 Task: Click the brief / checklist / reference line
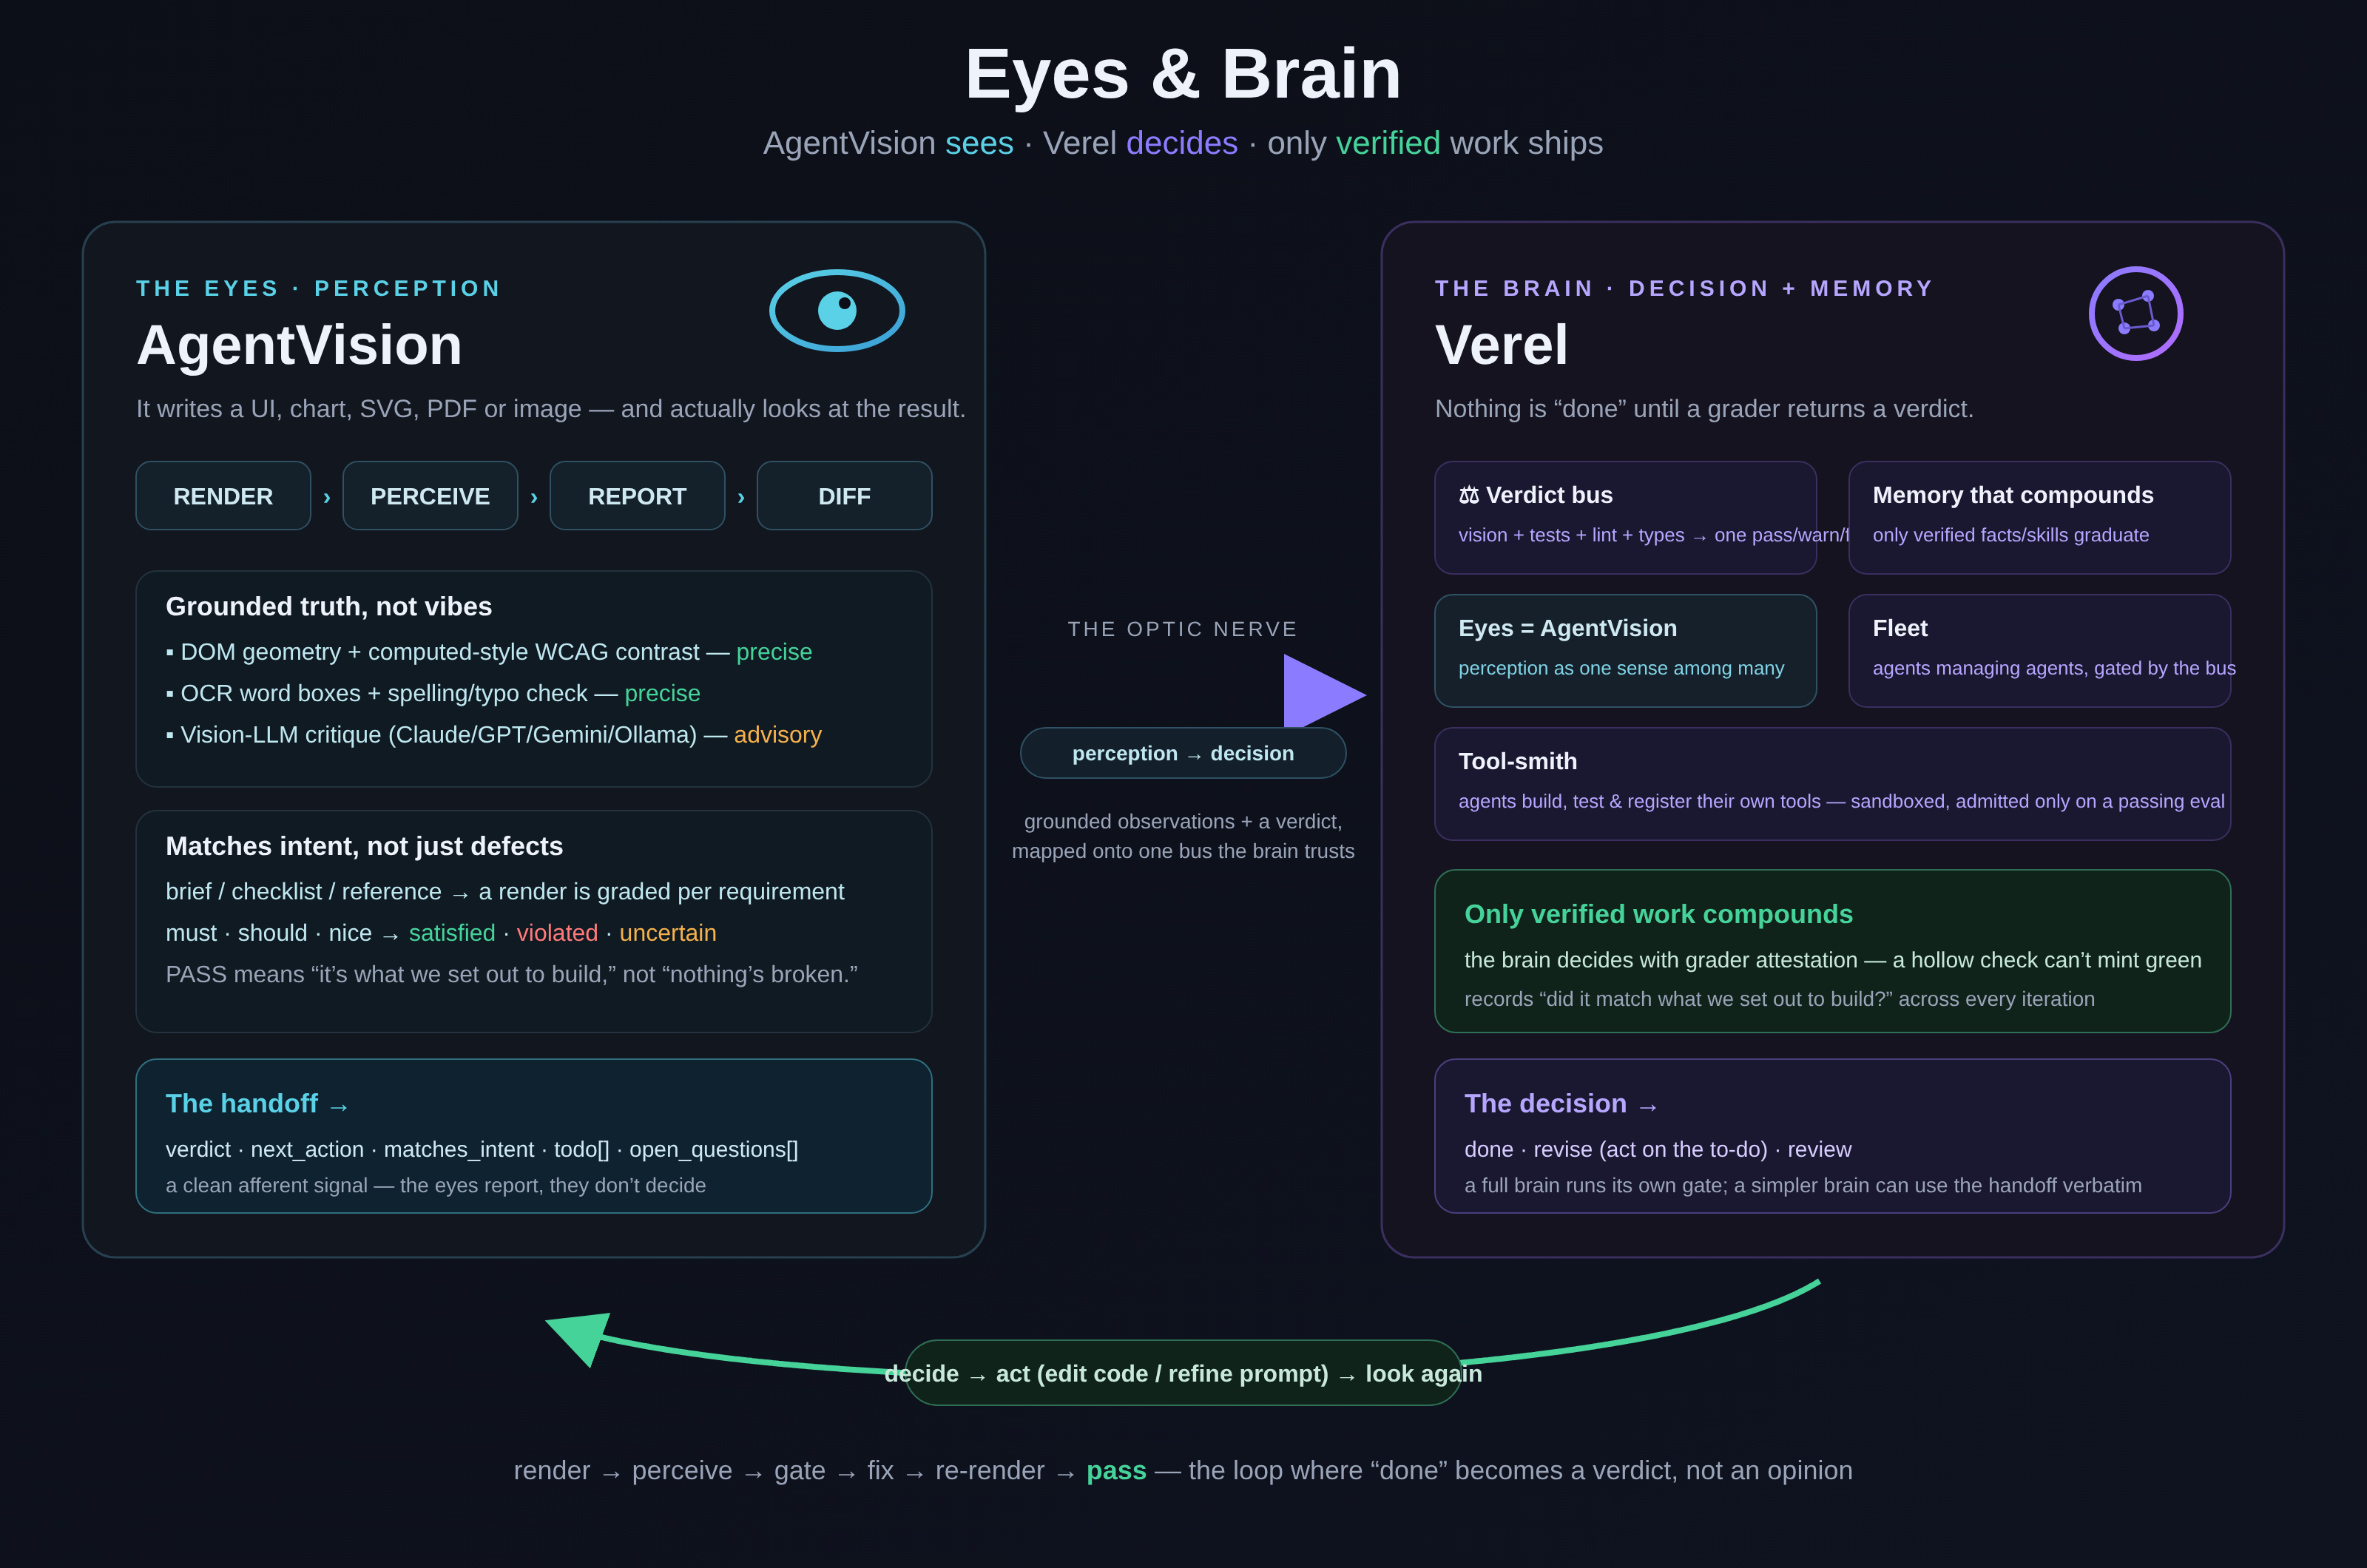[505, 892]
